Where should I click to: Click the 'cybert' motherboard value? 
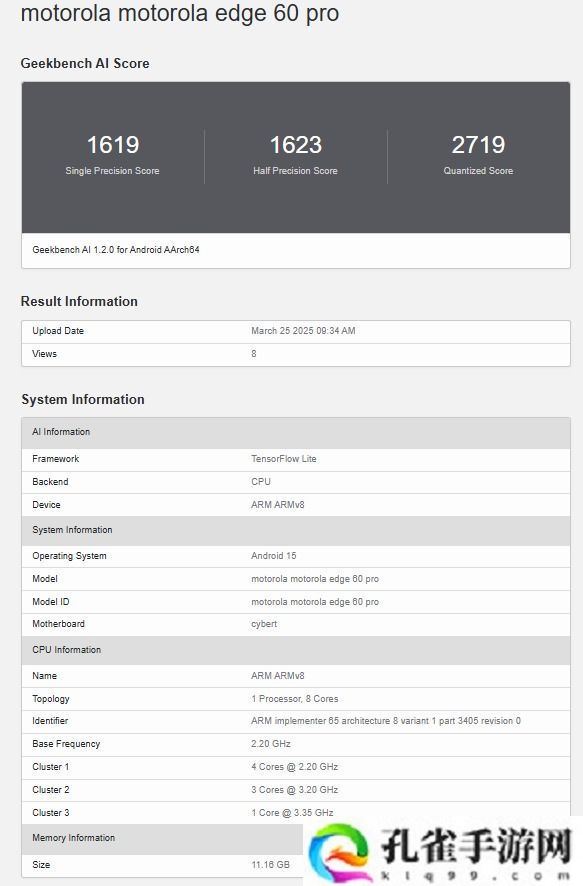coord(264,624)
